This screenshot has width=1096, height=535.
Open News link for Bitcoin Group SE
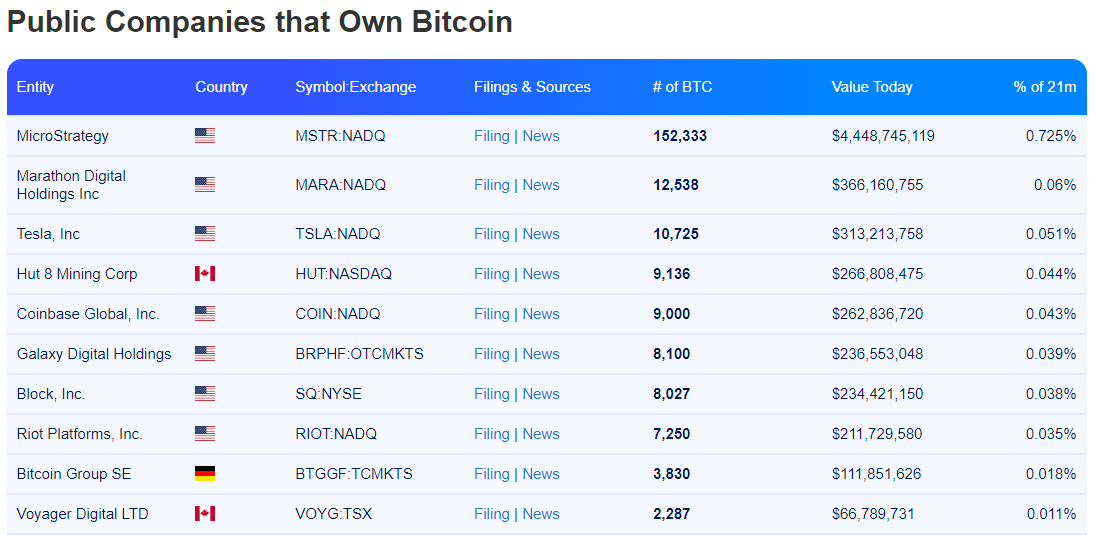[541, 473]
